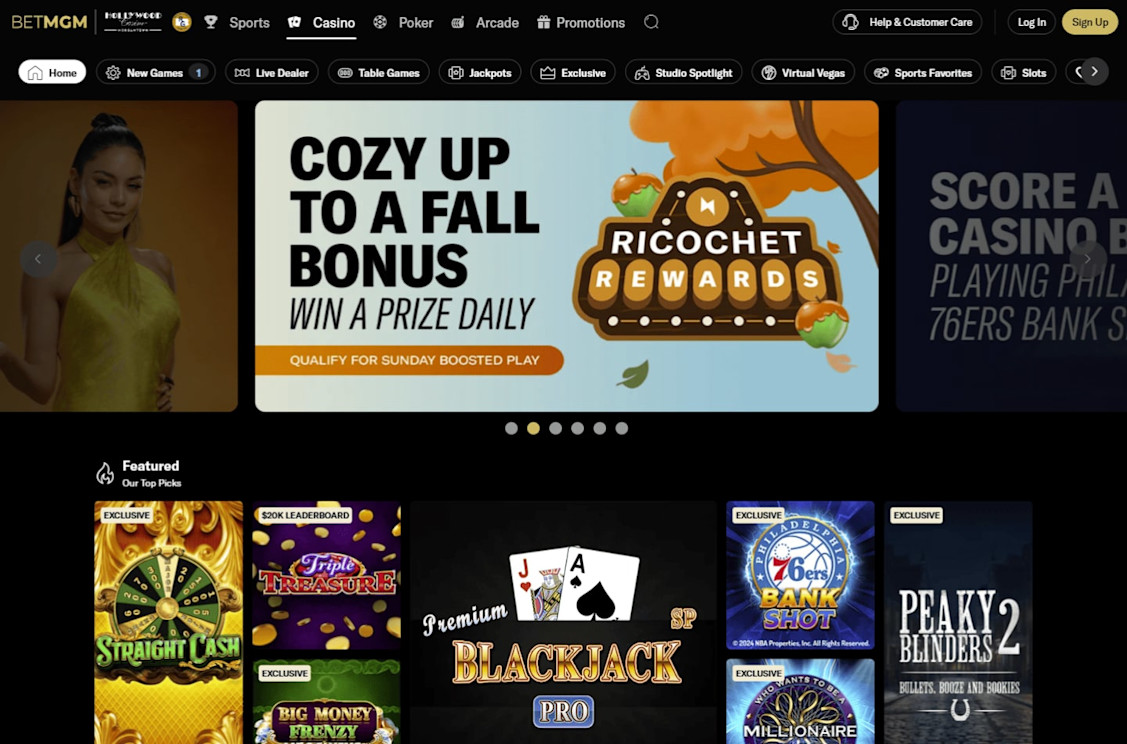Open Help & Customer Care

[x=907, y=22]
